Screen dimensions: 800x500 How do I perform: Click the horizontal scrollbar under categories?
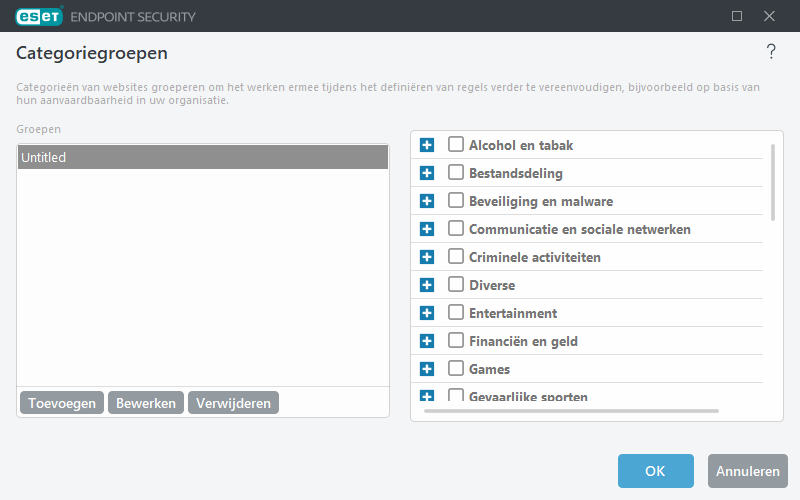(571, 411)
